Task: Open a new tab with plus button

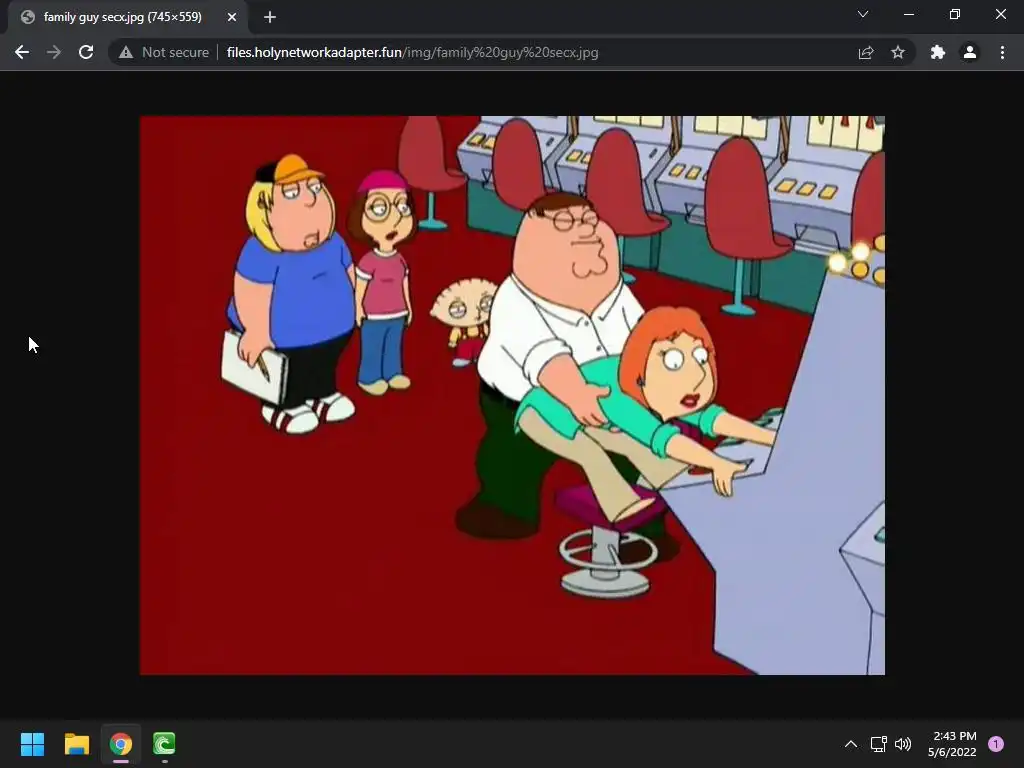Action: [x=270, y=17]
